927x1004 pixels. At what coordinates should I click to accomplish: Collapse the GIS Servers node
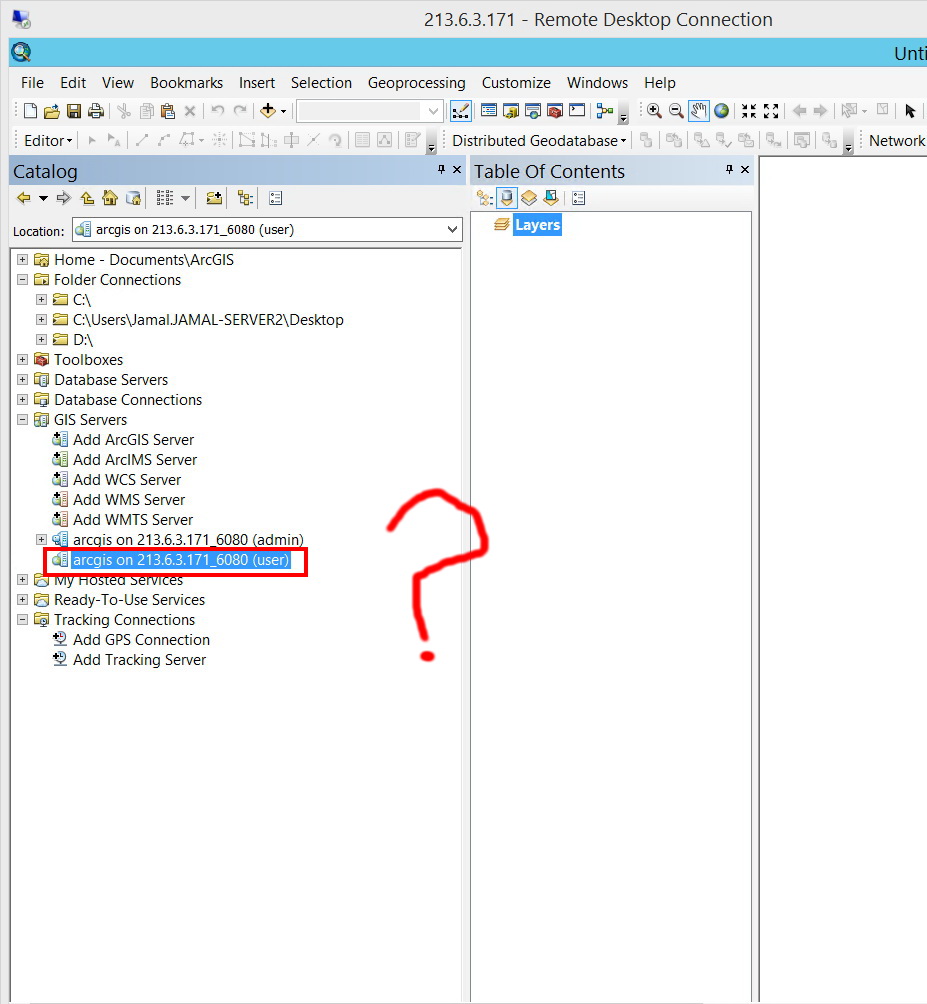(x=22, y=419)
